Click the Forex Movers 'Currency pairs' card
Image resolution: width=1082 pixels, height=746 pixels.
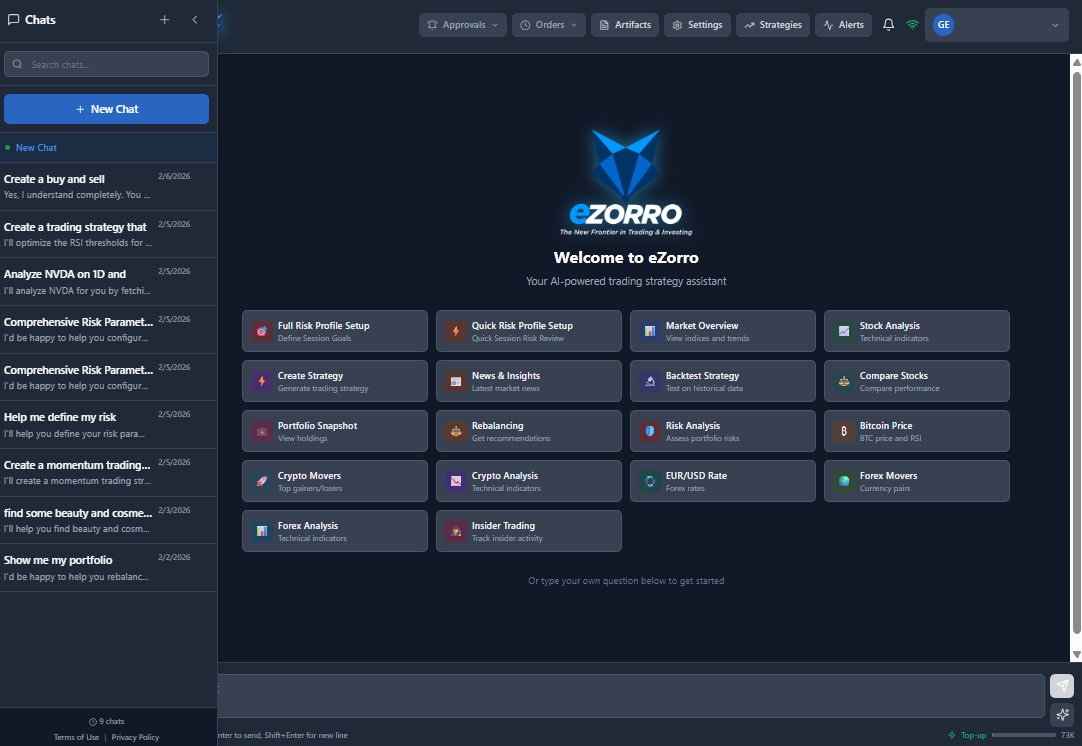tap(916, 481)
